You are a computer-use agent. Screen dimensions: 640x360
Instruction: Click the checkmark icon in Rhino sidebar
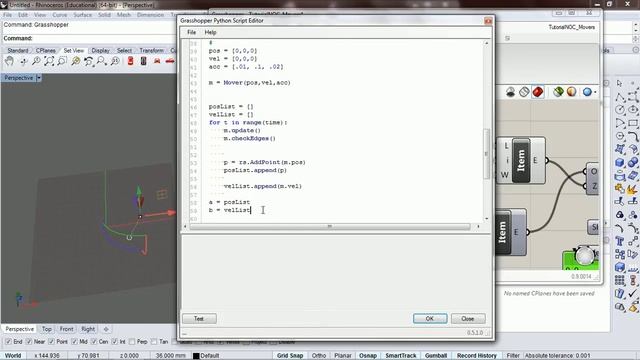click(633, 293)
